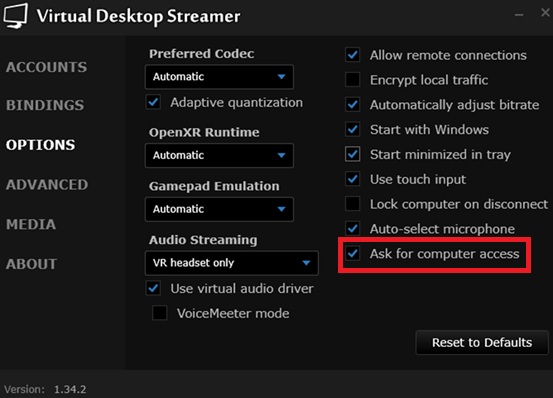Expand the OpenXR Runtime dropdown
553x398 pixels.
pos(219,155)
